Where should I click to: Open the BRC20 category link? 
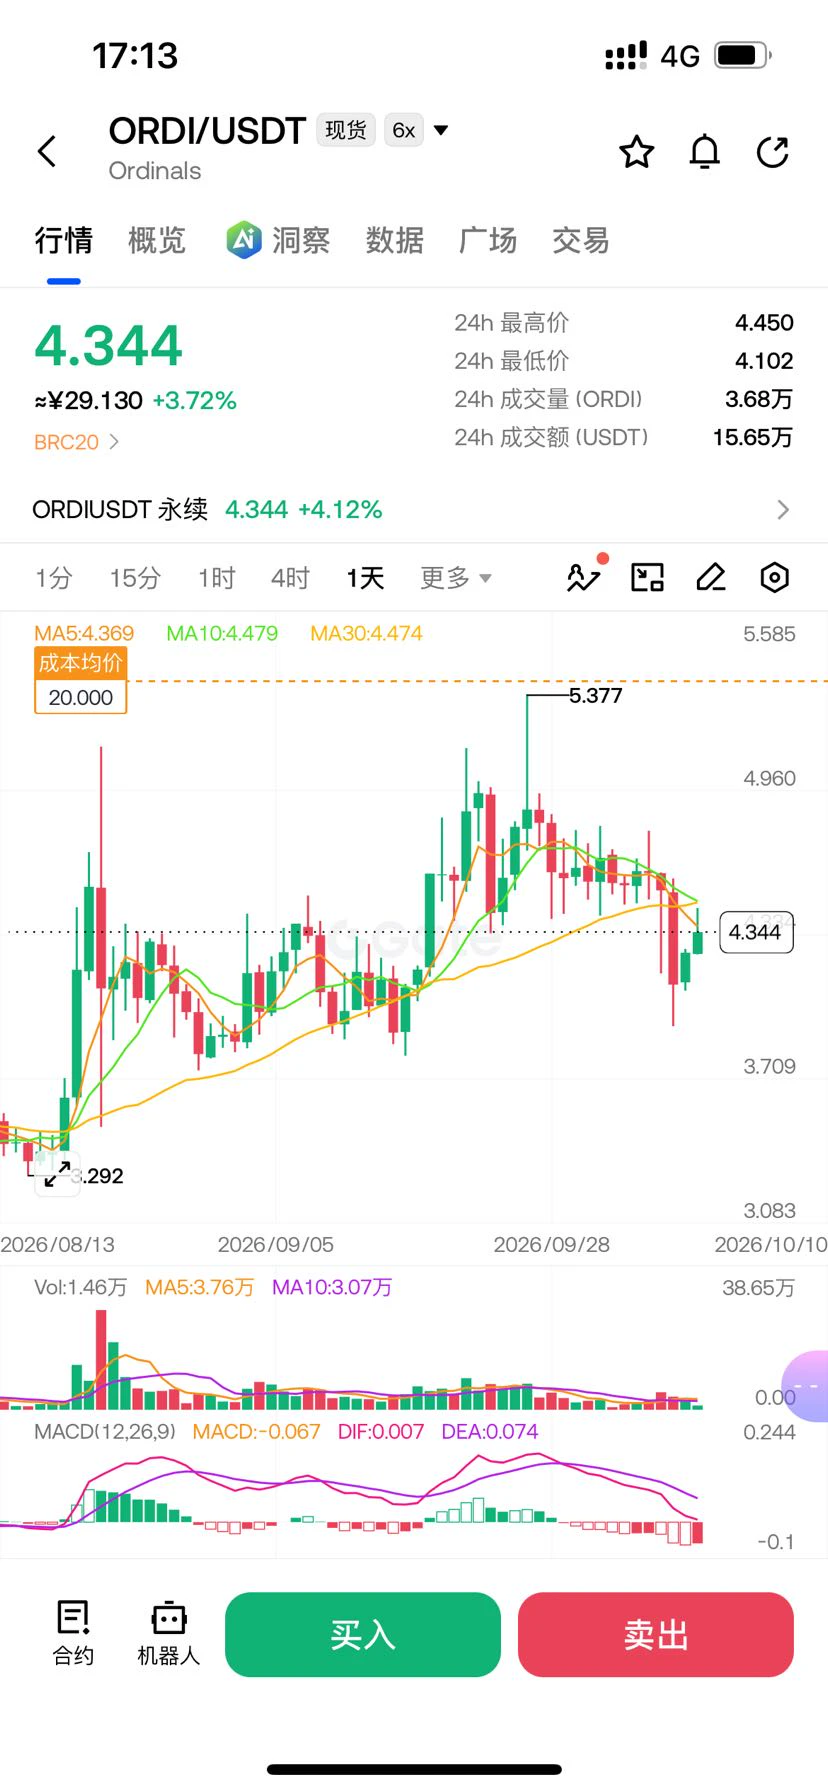click(77, 442)
